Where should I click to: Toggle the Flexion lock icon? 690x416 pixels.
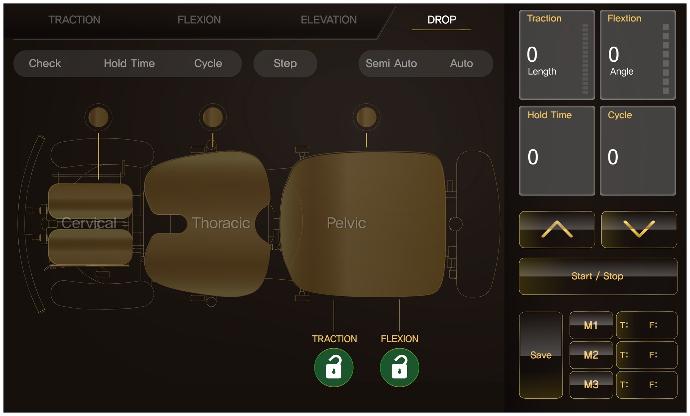click(x=399, y=367)
